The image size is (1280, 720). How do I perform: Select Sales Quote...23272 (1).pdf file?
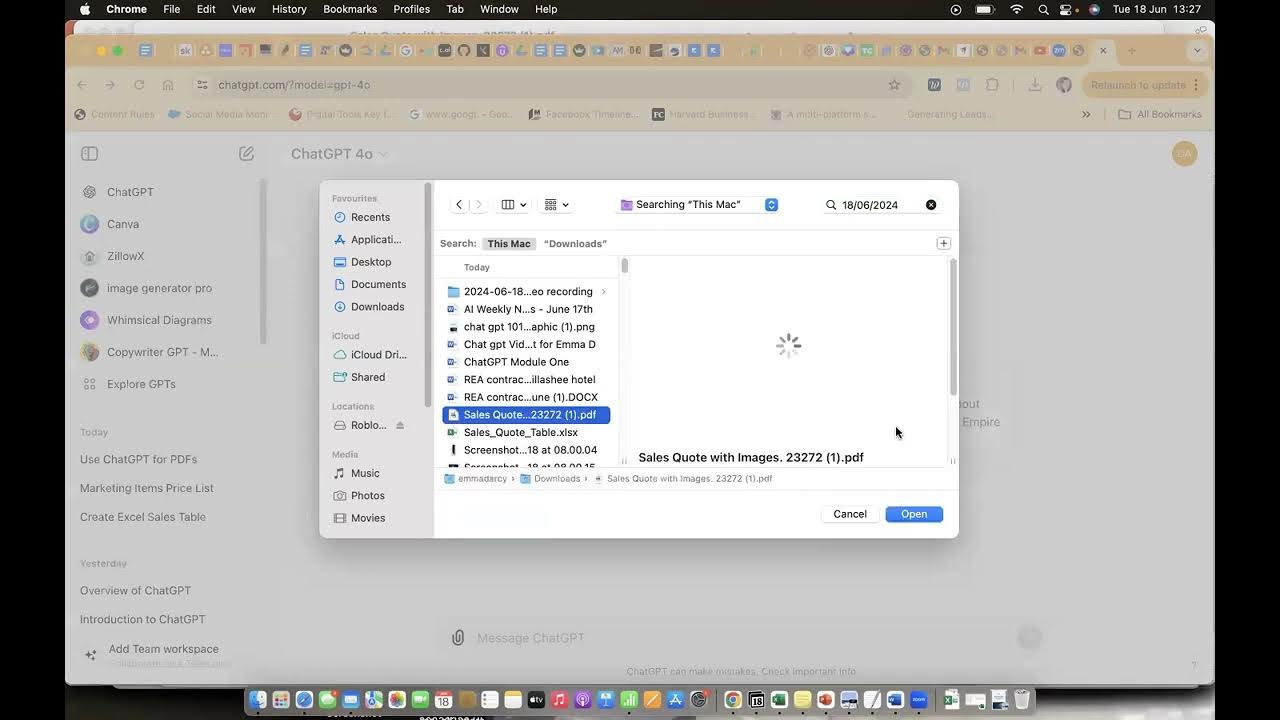527,415
